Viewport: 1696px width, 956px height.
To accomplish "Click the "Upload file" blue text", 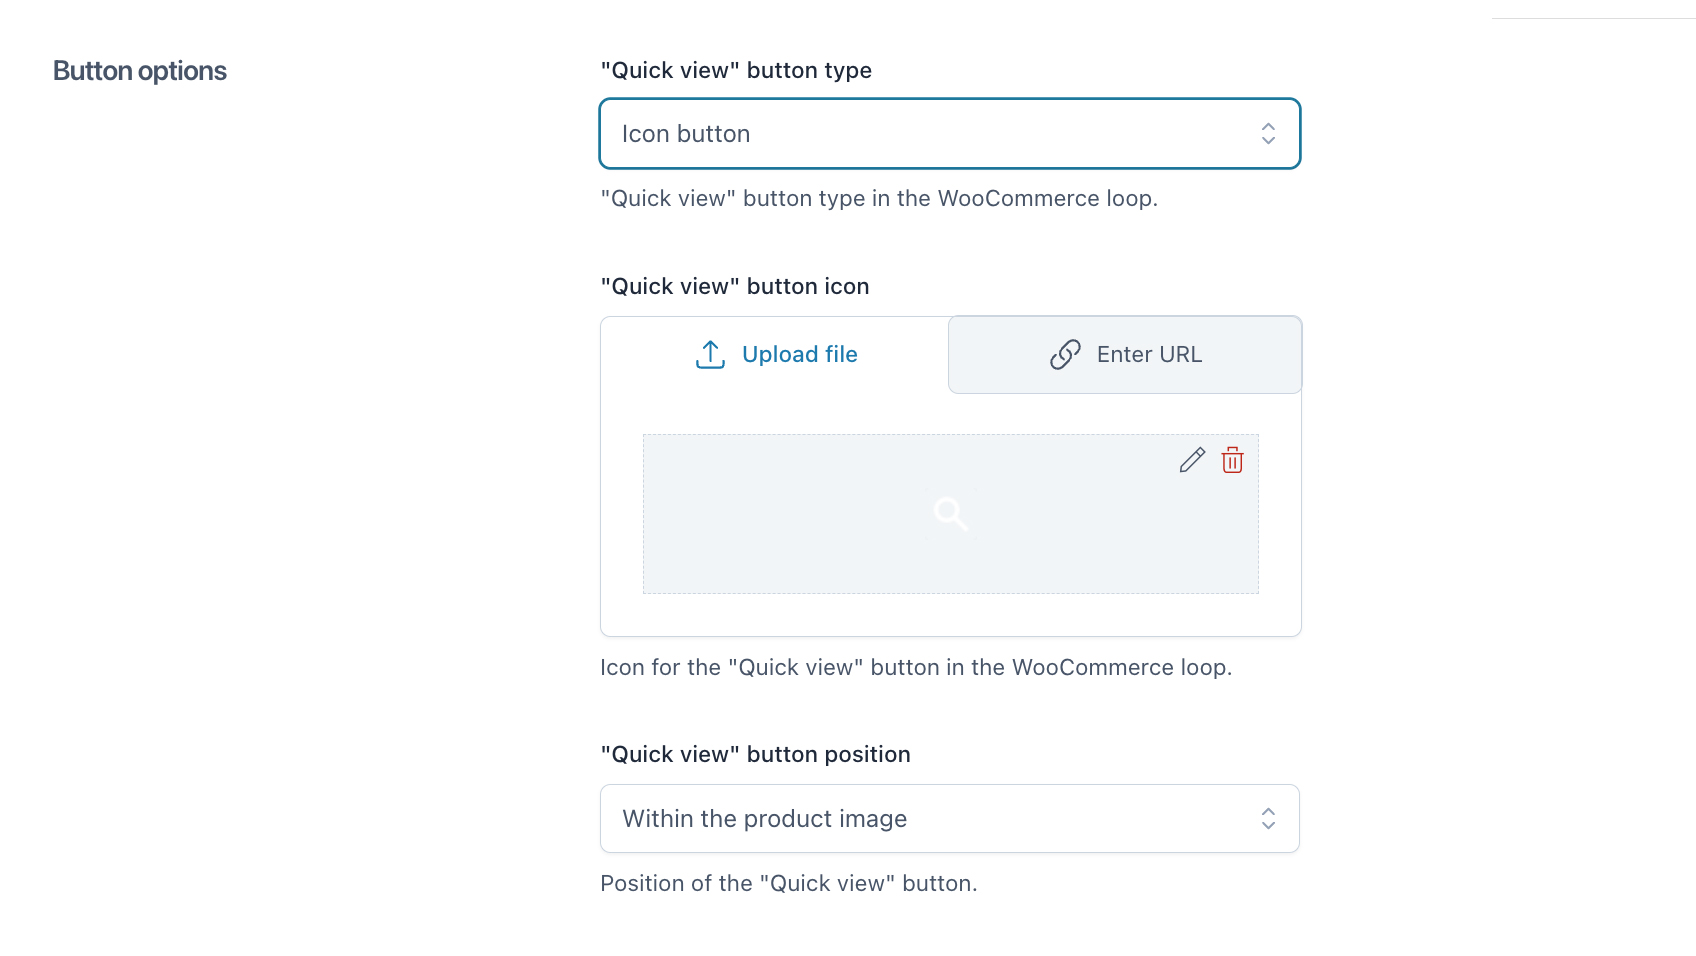I will point(799,355).
